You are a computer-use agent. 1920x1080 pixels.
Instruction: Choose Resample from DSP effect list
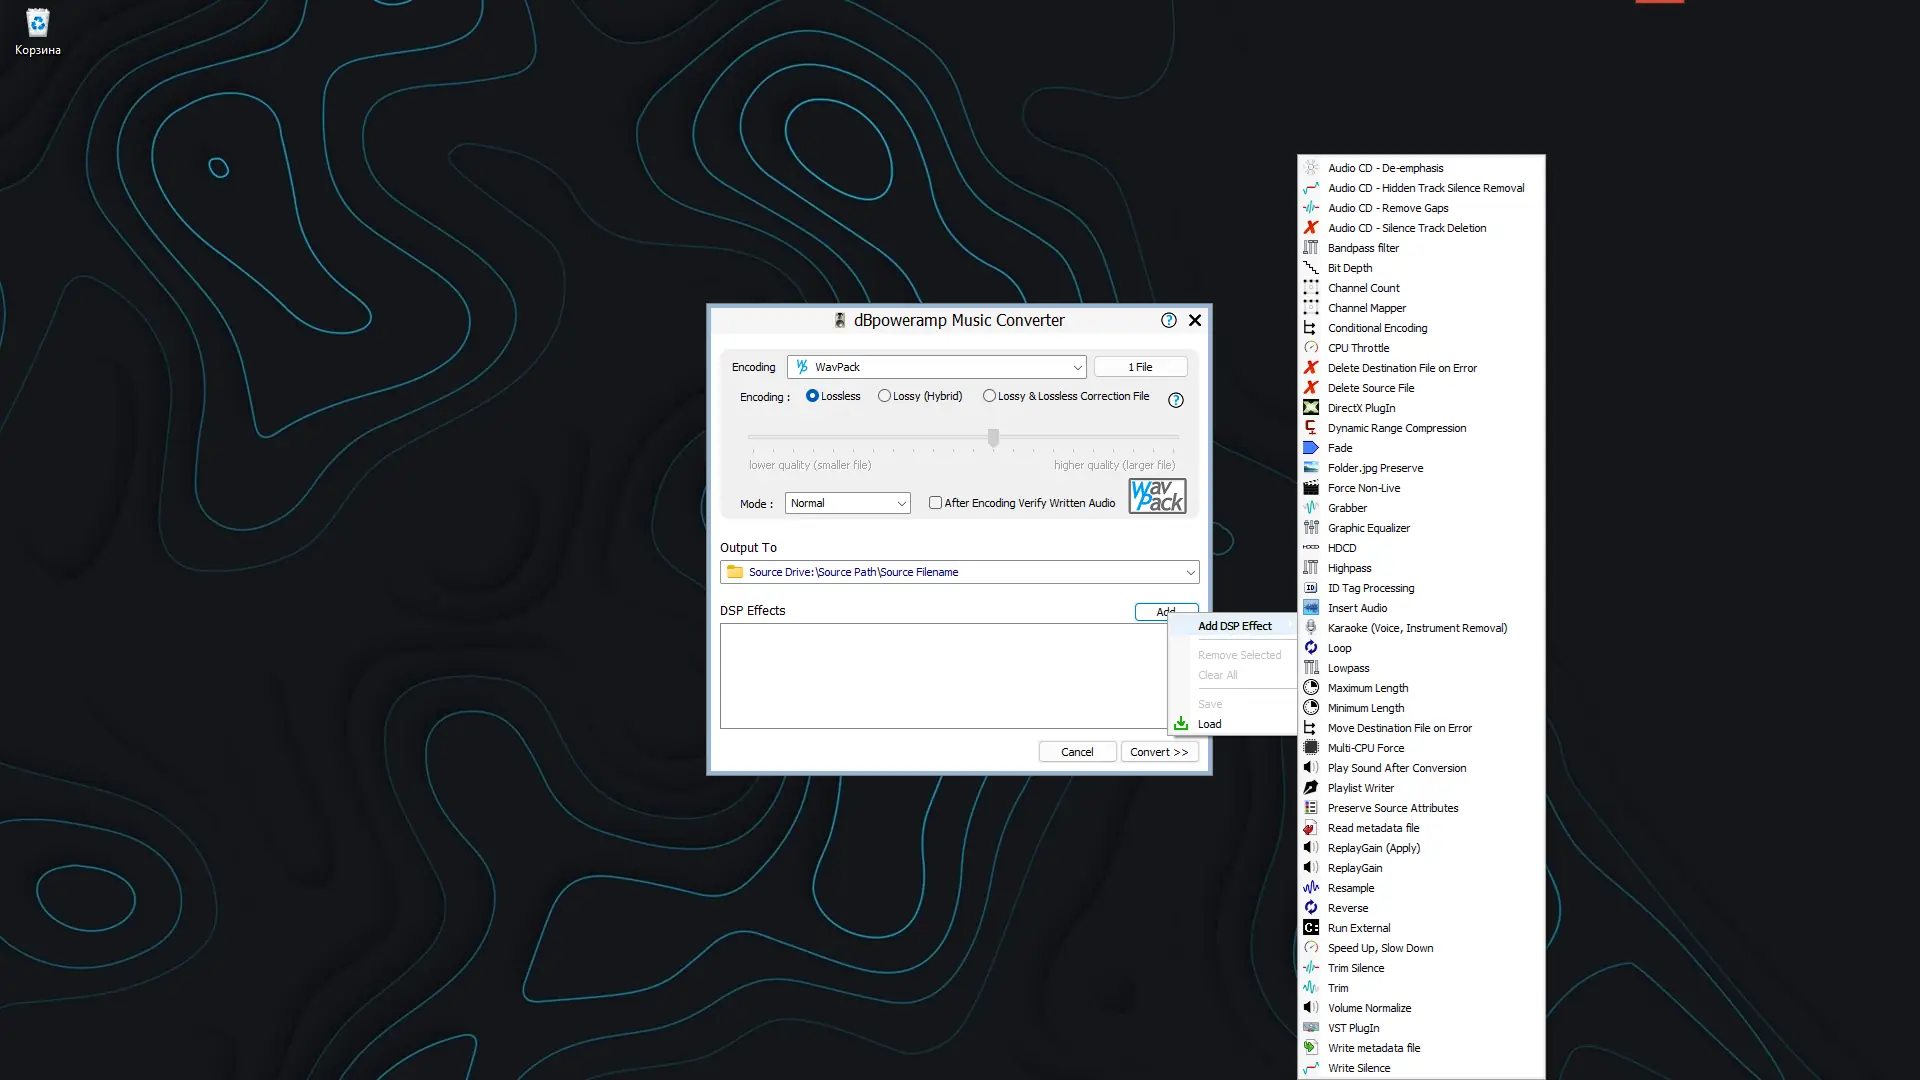(x=1351, y=888)
